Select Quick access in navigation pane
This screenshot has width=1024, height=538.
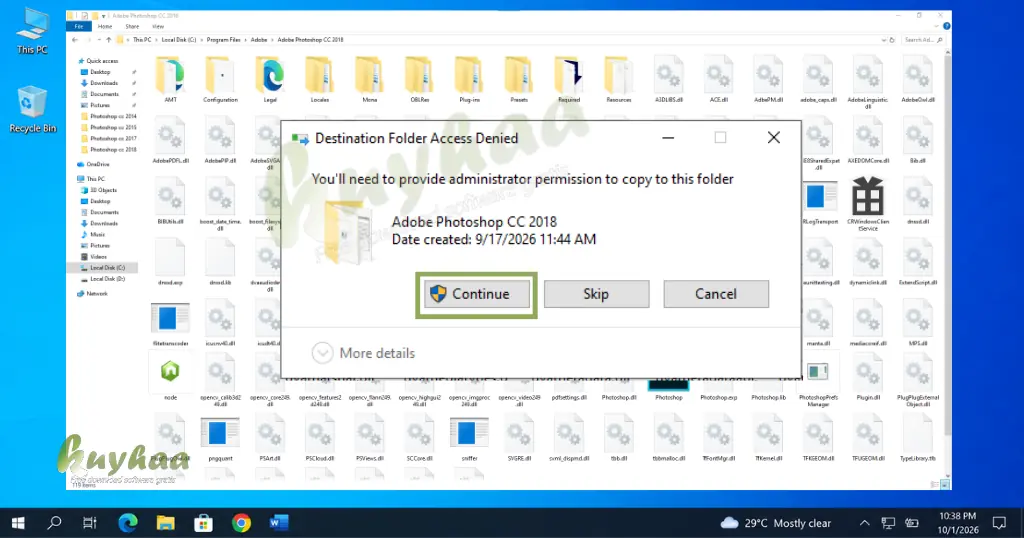click(102, 61)
